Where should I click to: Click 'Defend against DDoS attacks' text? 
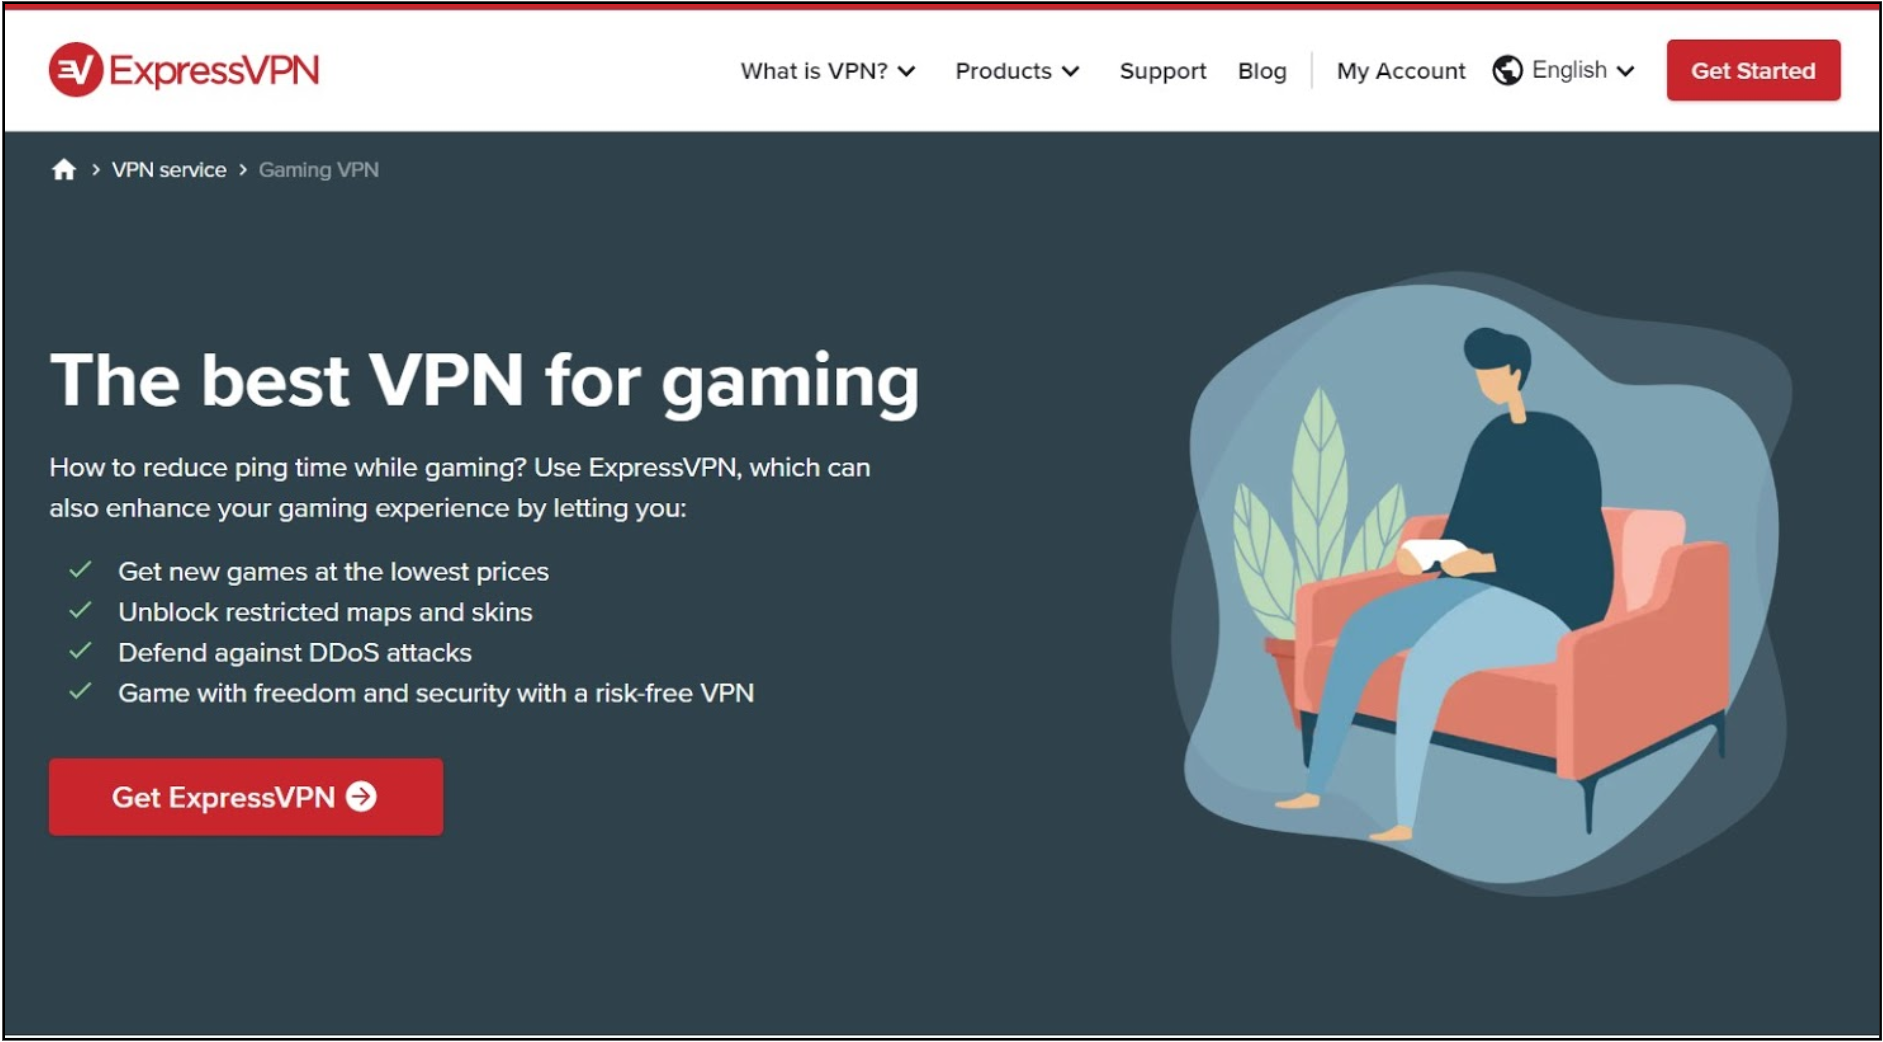click(x=295, y=652)
